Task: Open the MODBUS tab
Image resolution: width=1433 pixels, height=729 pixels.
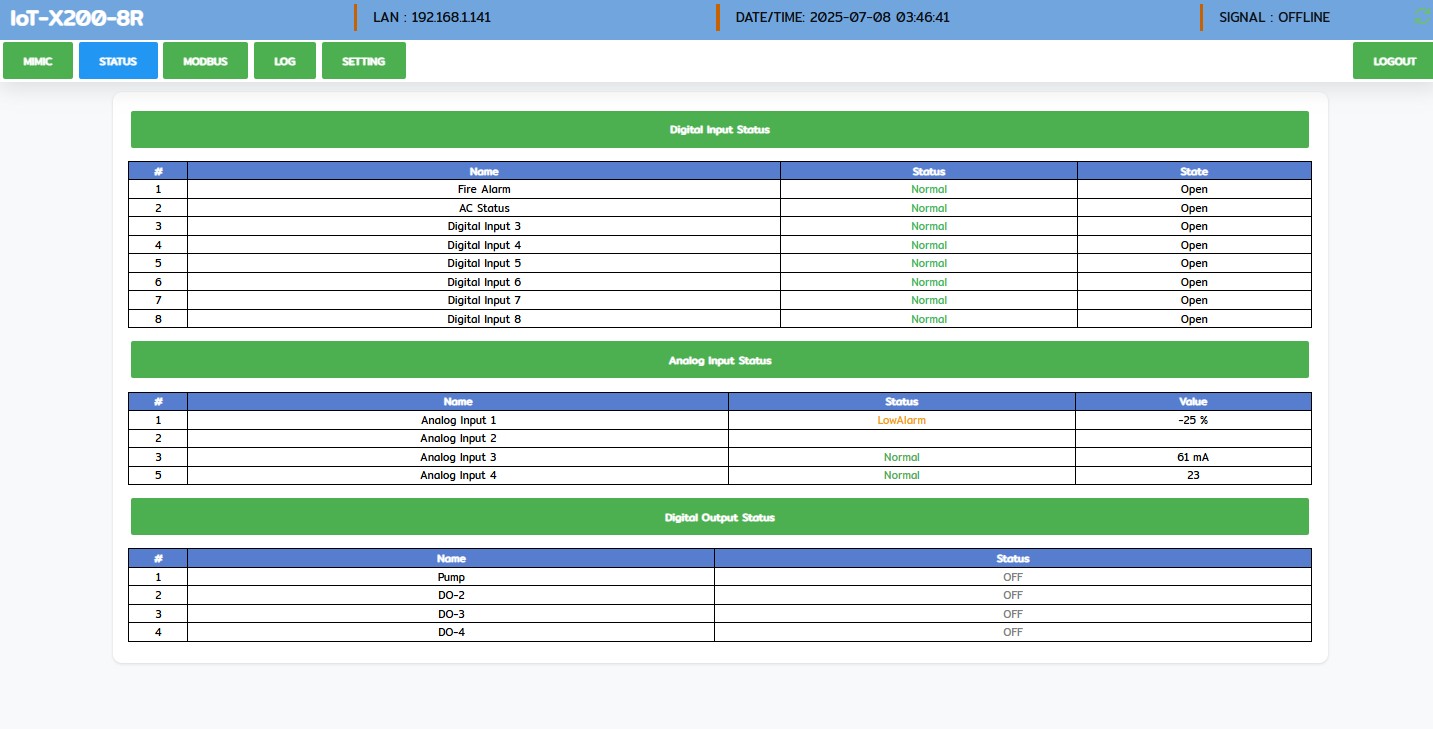Action: tap(205, 61)
